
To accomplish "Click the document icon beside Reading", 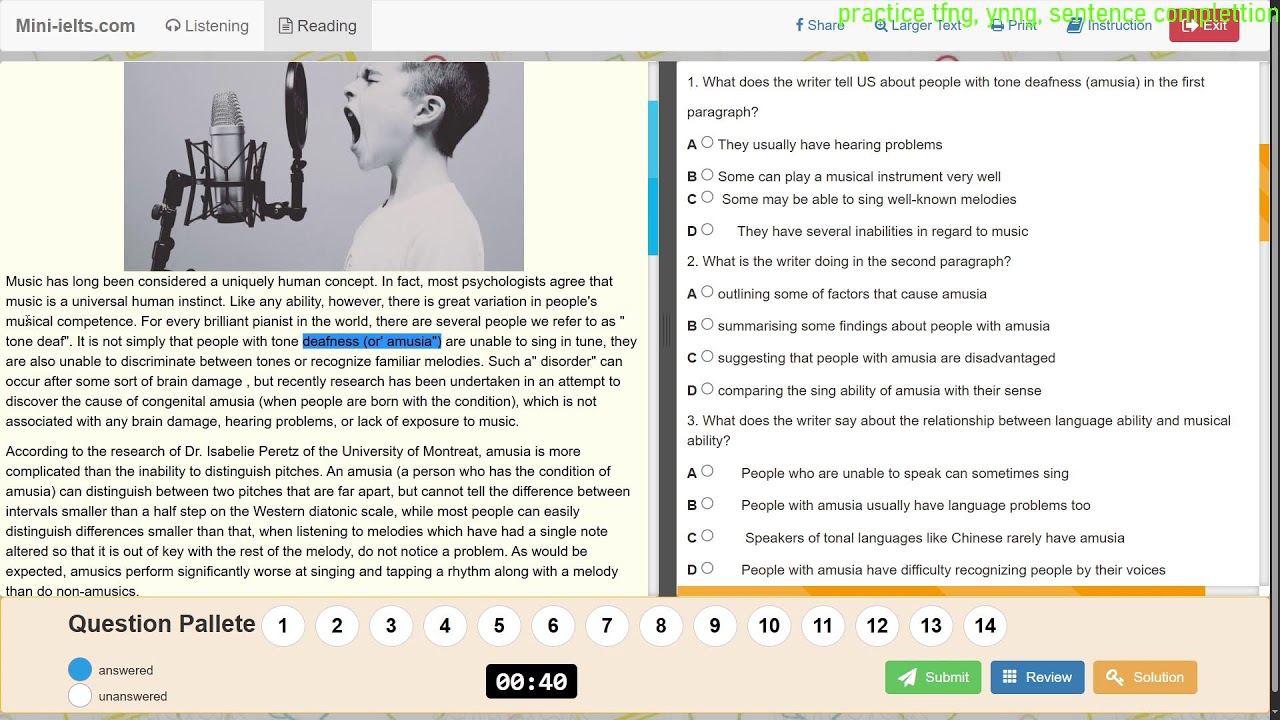I will click(286, 26).
